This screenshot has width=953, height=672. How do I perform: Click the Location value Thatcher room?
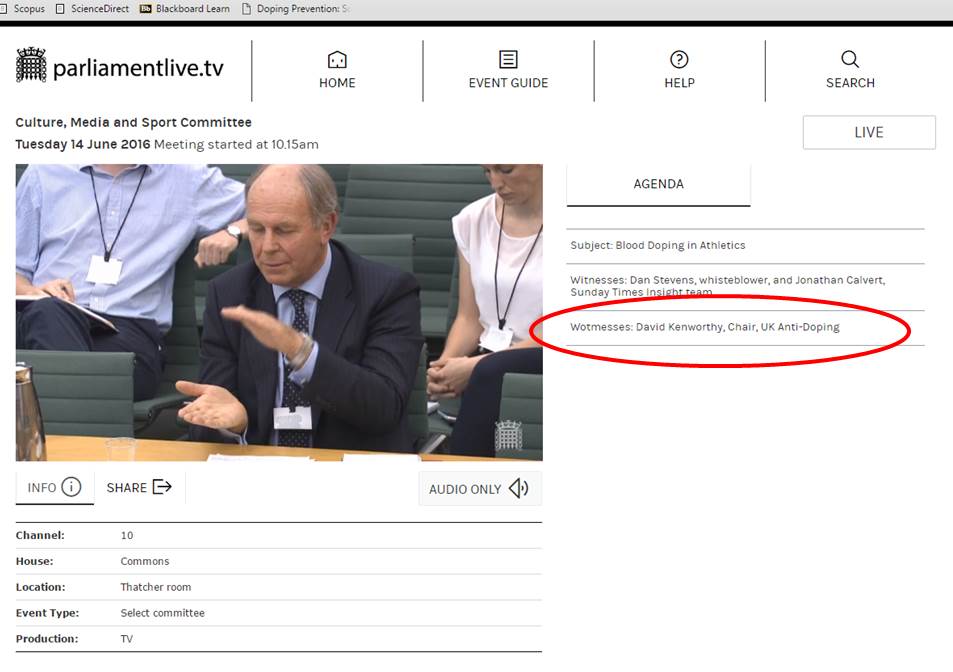156,587
